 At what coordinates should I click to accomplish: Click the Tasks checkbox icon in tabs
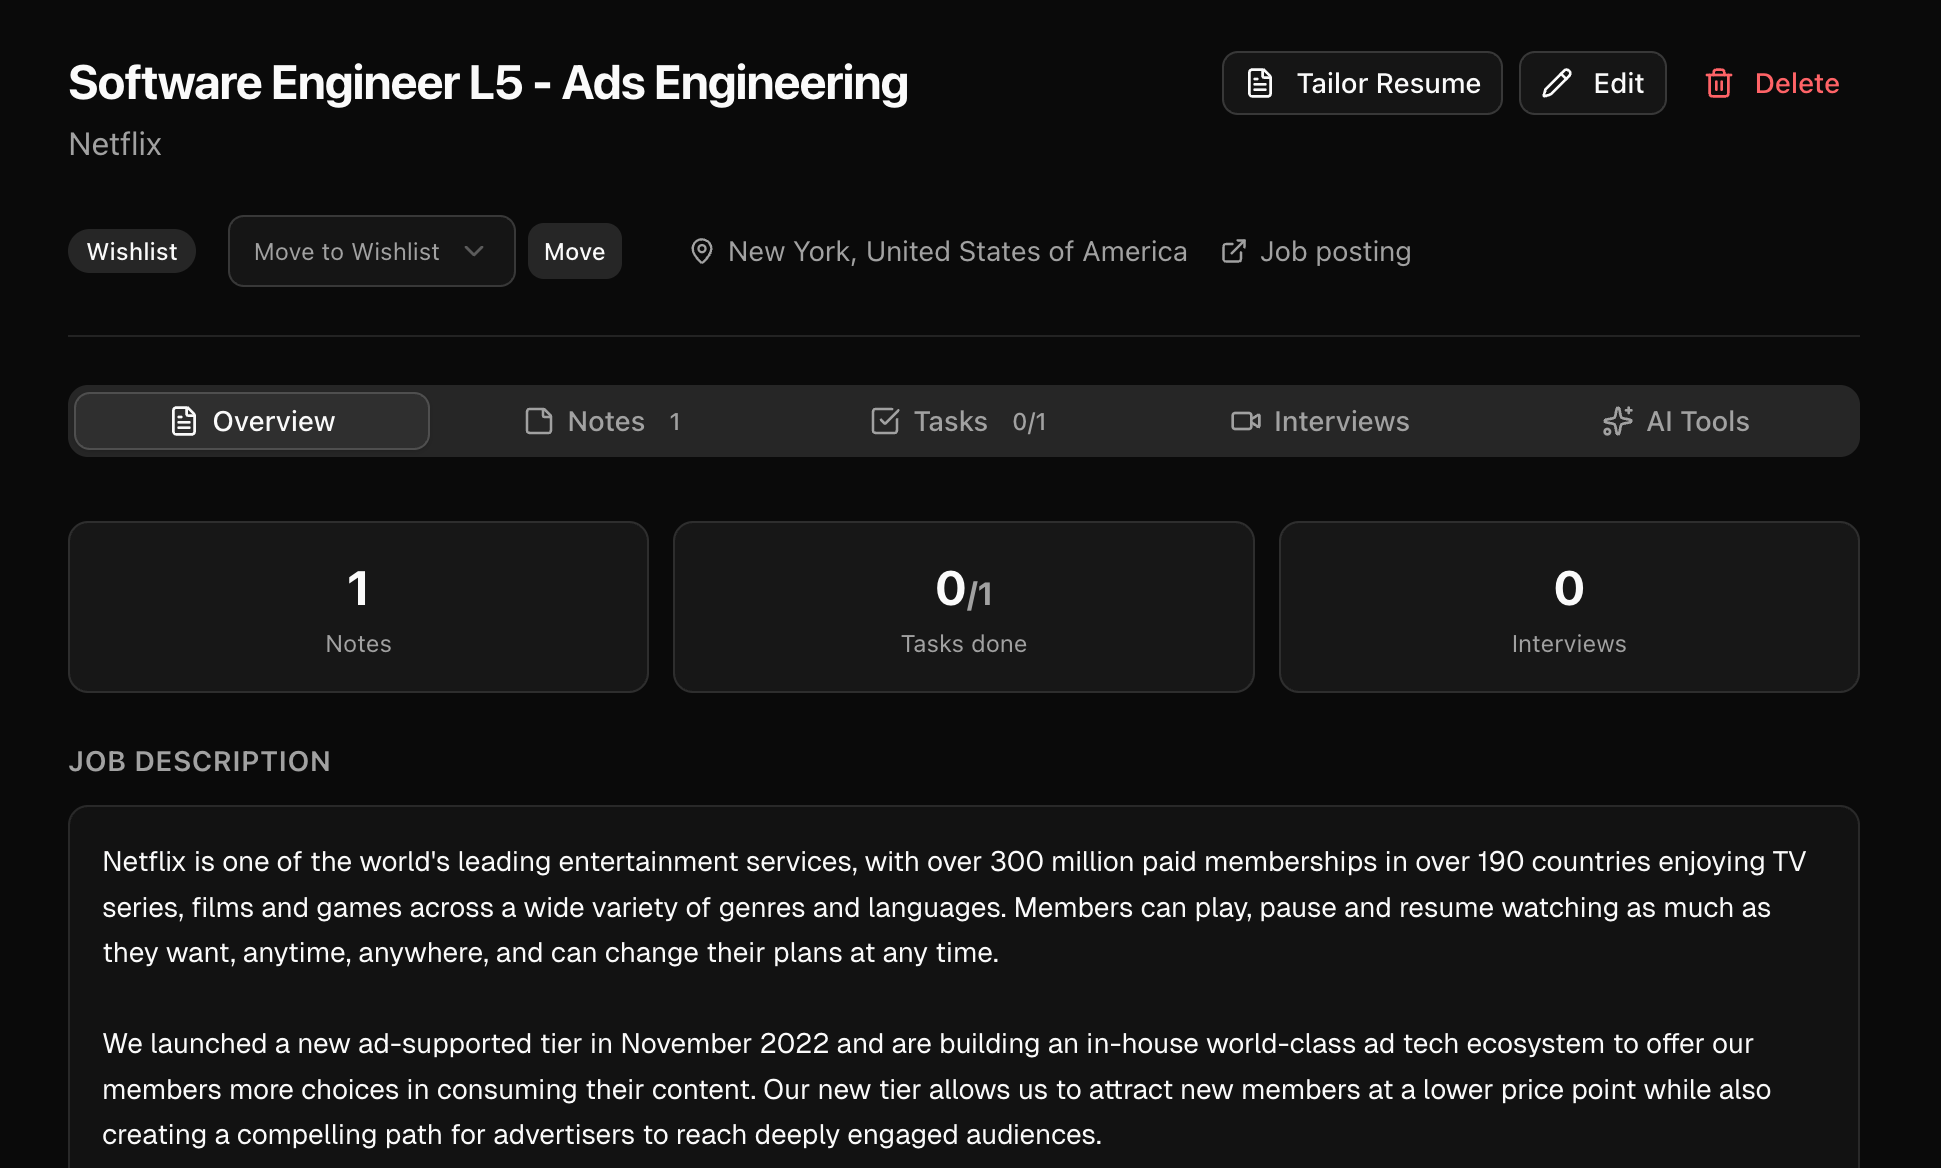[x=885, y=421]
